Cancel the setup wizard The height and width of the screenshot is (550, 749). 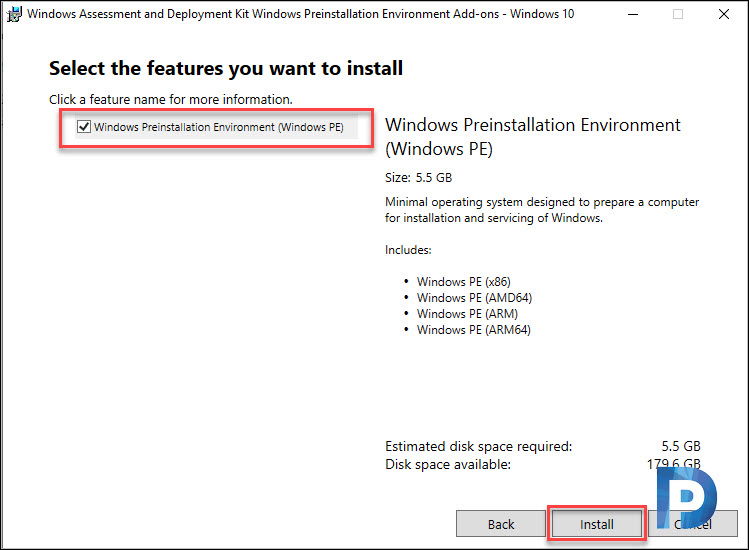693,524
